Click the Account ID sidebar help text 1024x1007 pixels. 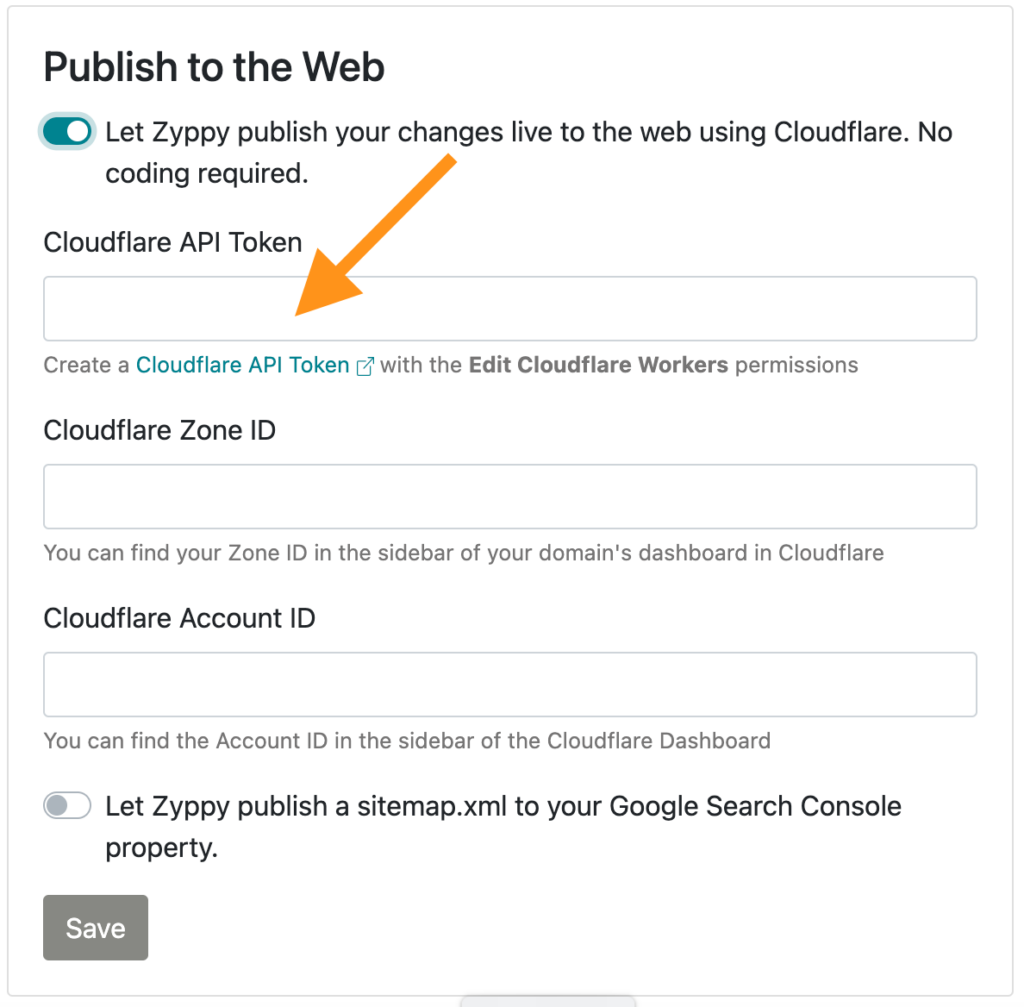click(x=407, y=741)
